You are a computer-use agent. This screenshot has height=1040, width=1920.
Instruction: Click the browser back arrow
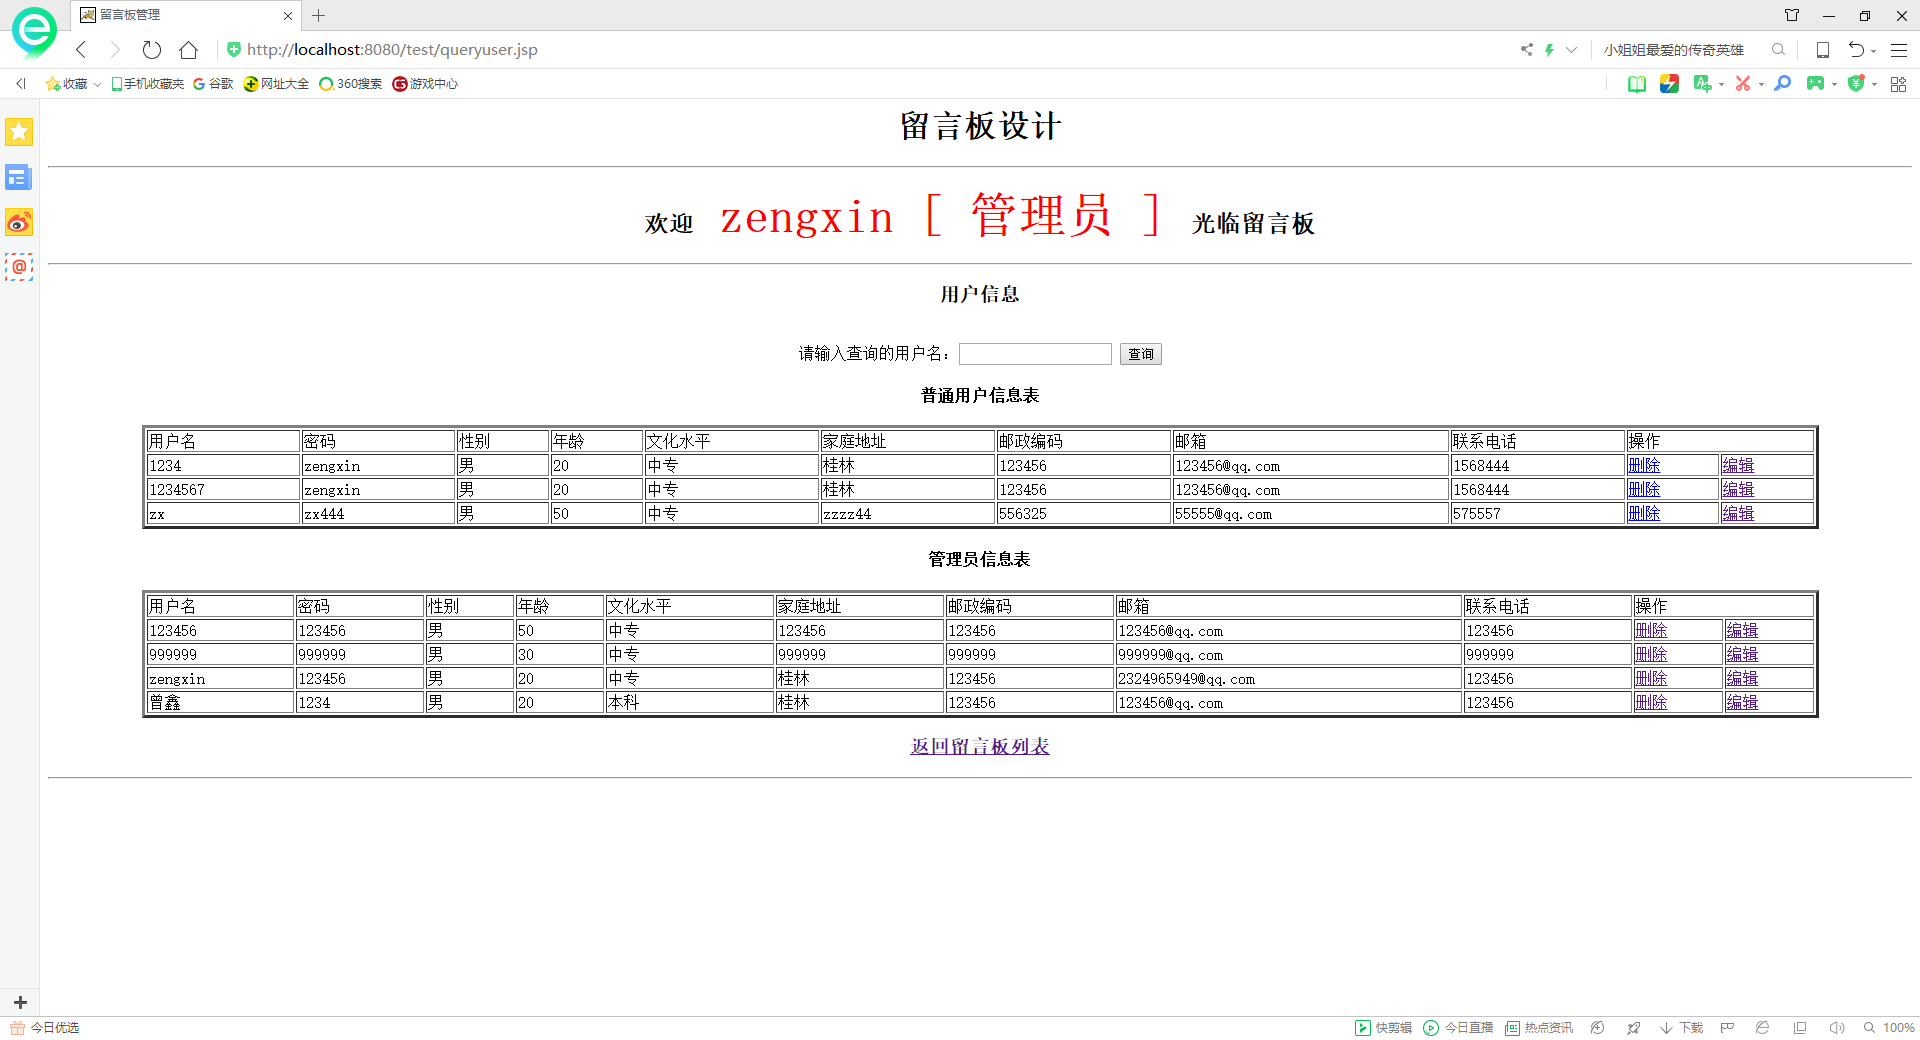tap(81, 50)
